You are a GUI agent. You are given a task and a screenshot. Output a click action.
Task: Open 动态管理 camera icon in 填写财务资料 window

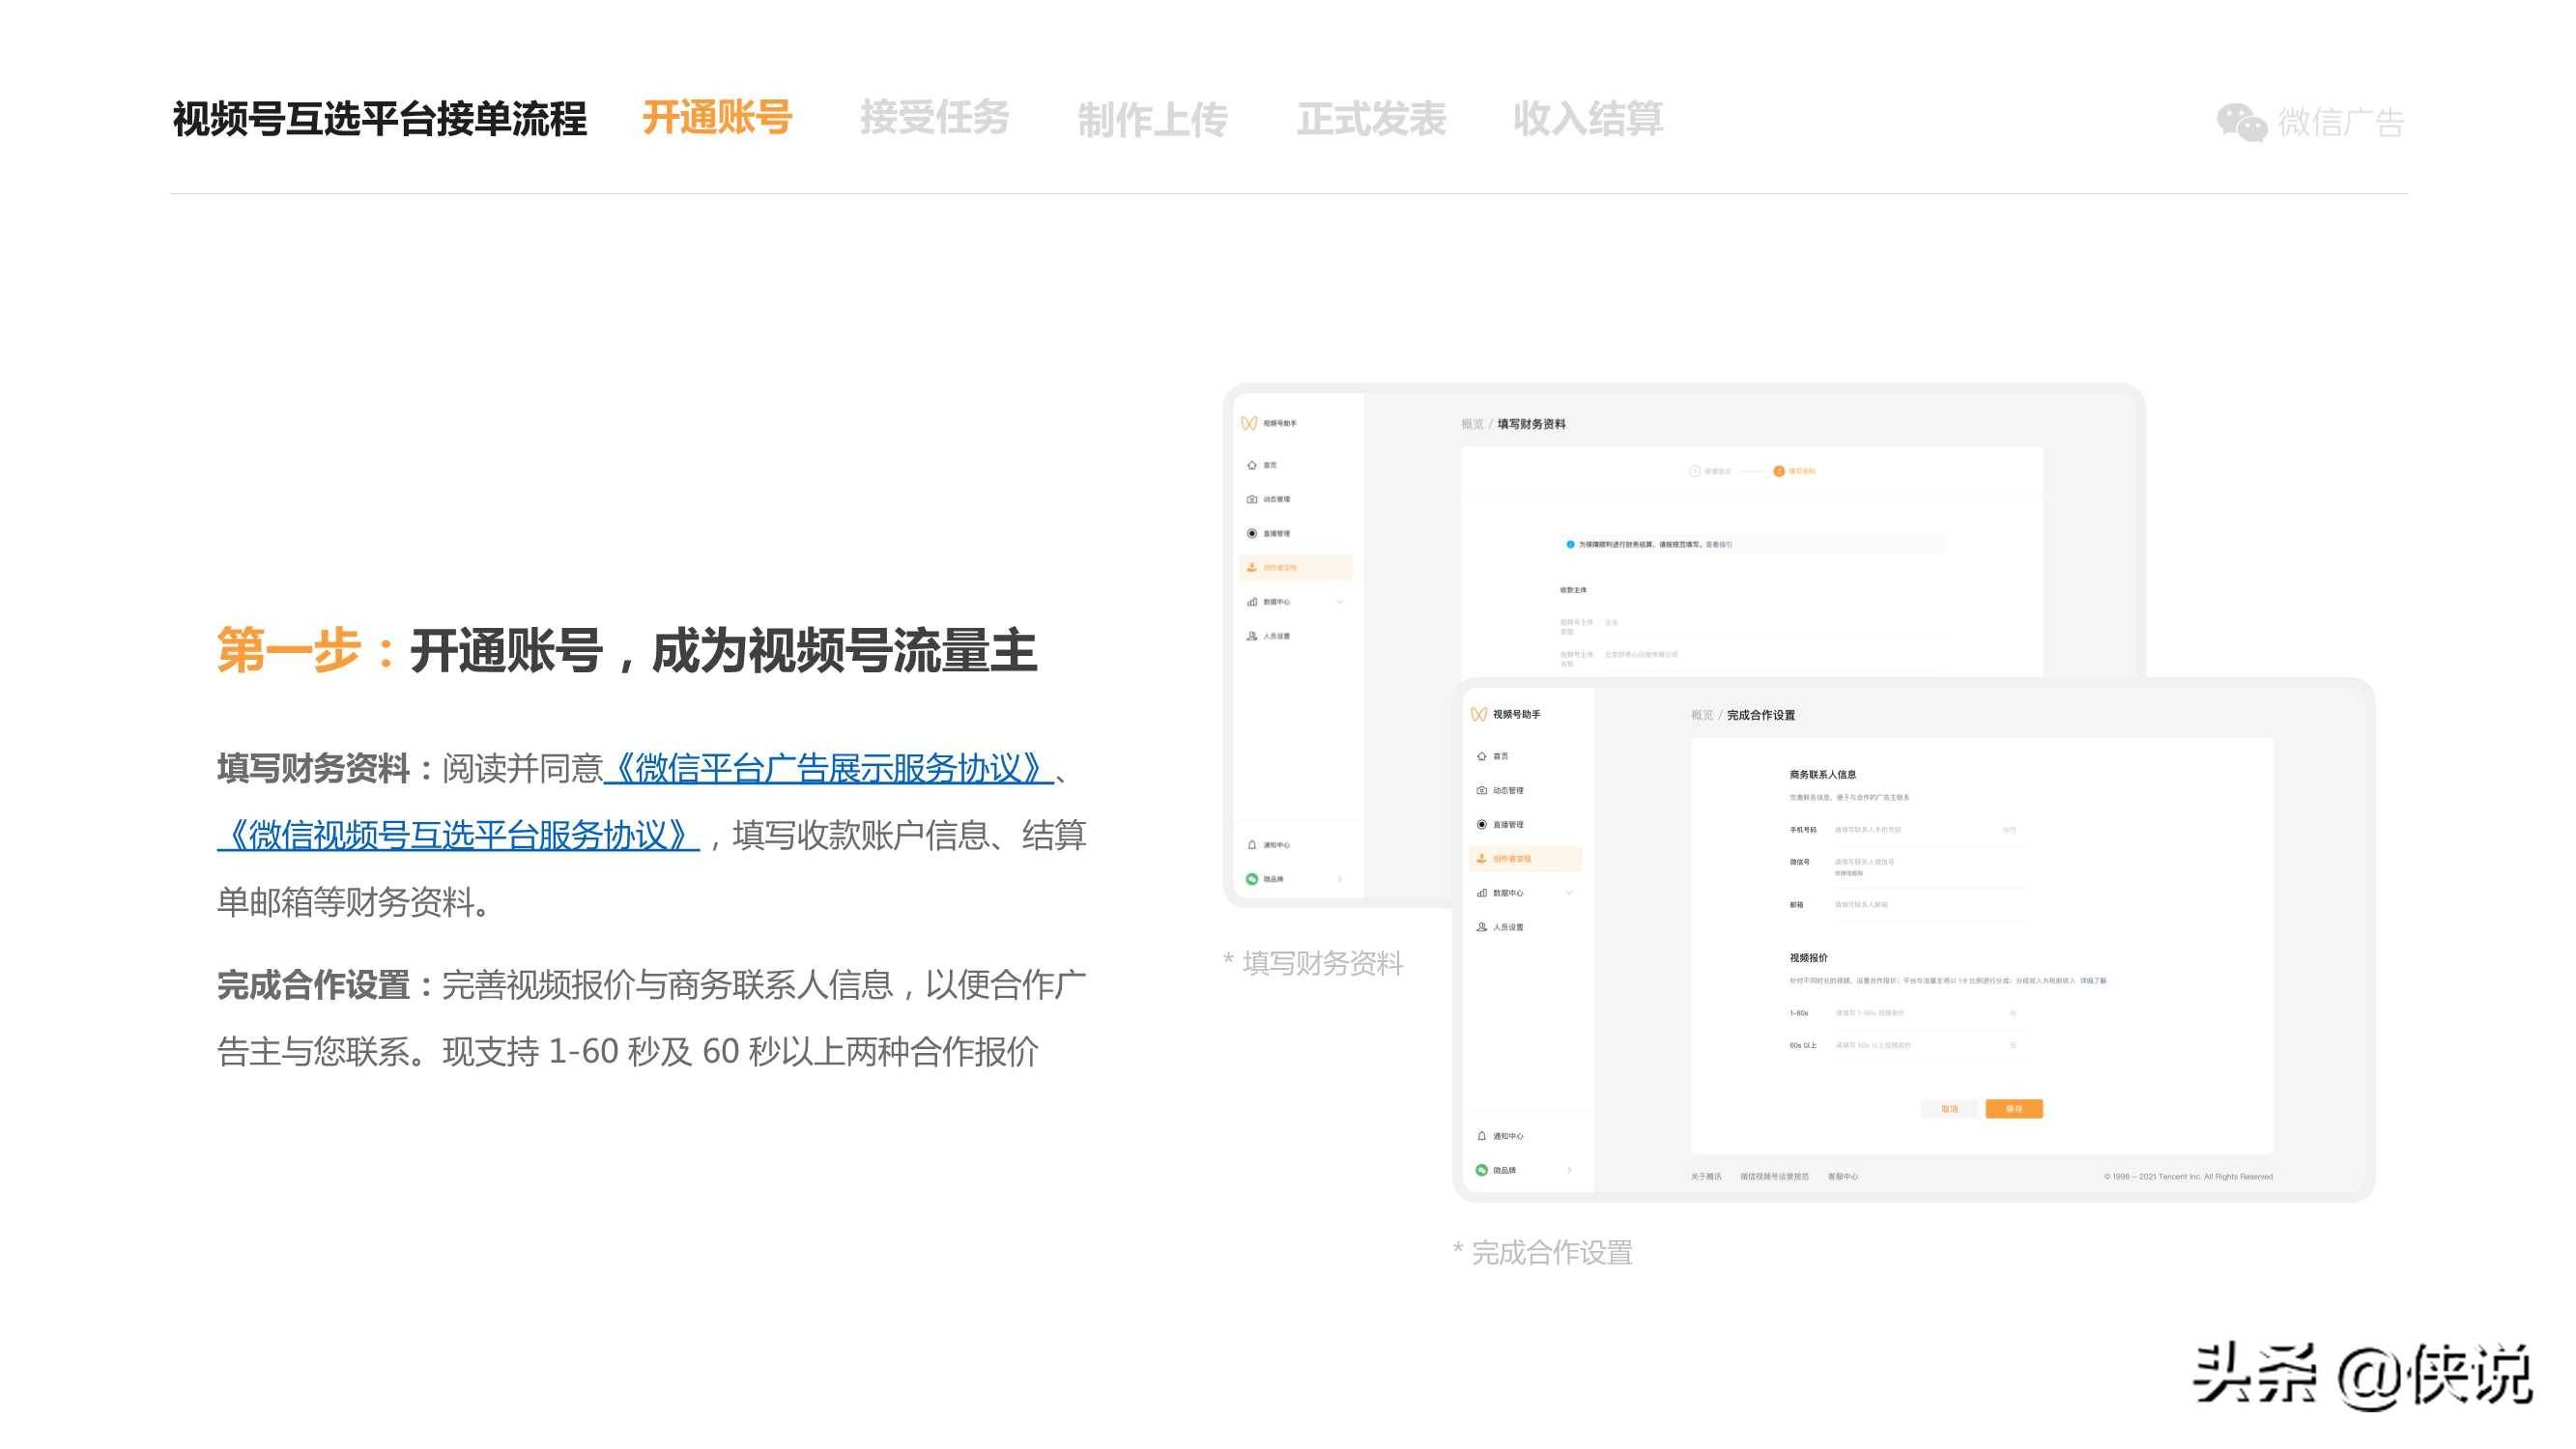tap(1252, 499)
